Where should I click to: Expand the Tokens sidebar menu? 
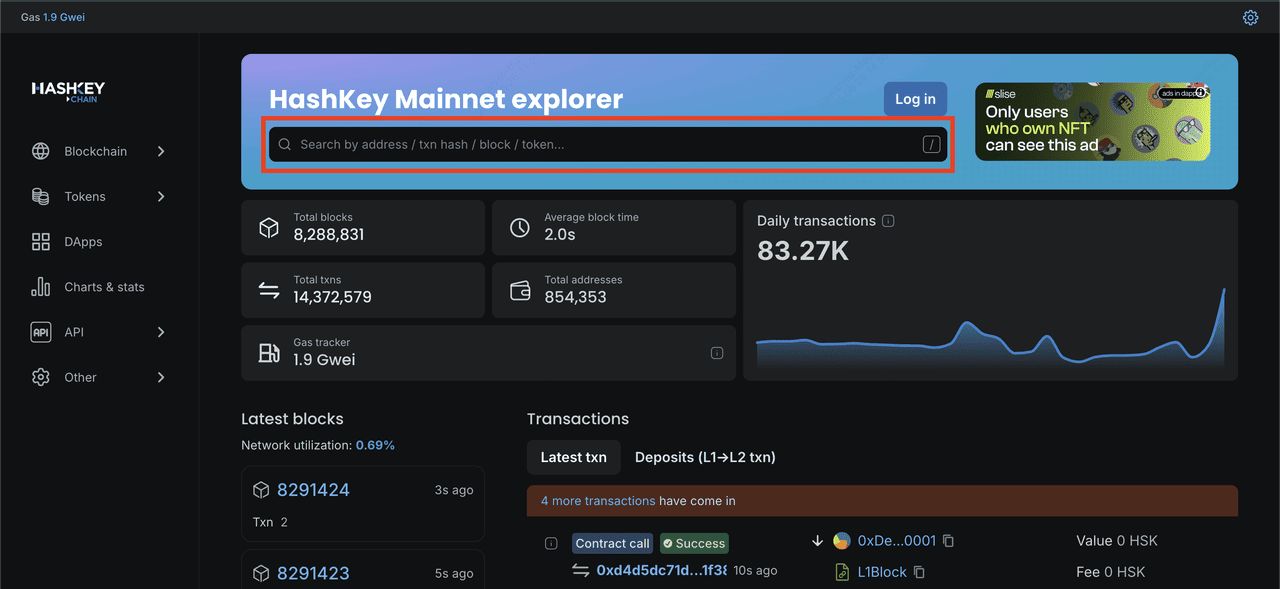161,197
